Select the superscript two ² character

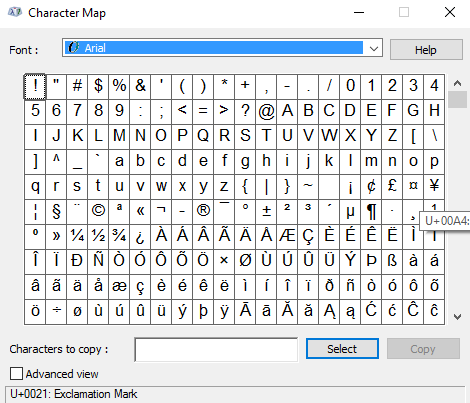click(287, 212)
